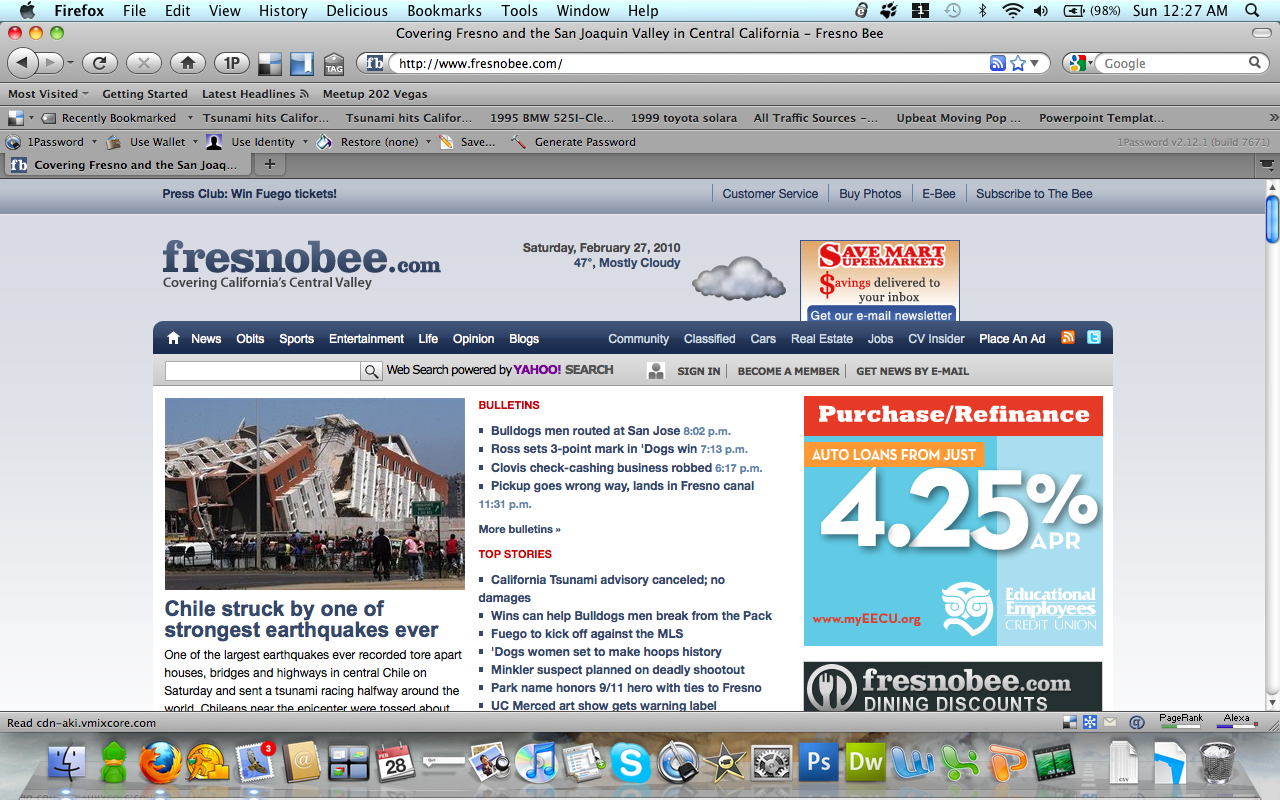This screenshot has height=800, width=1280.
Task: Open the Tools menu
Action: 520,11
